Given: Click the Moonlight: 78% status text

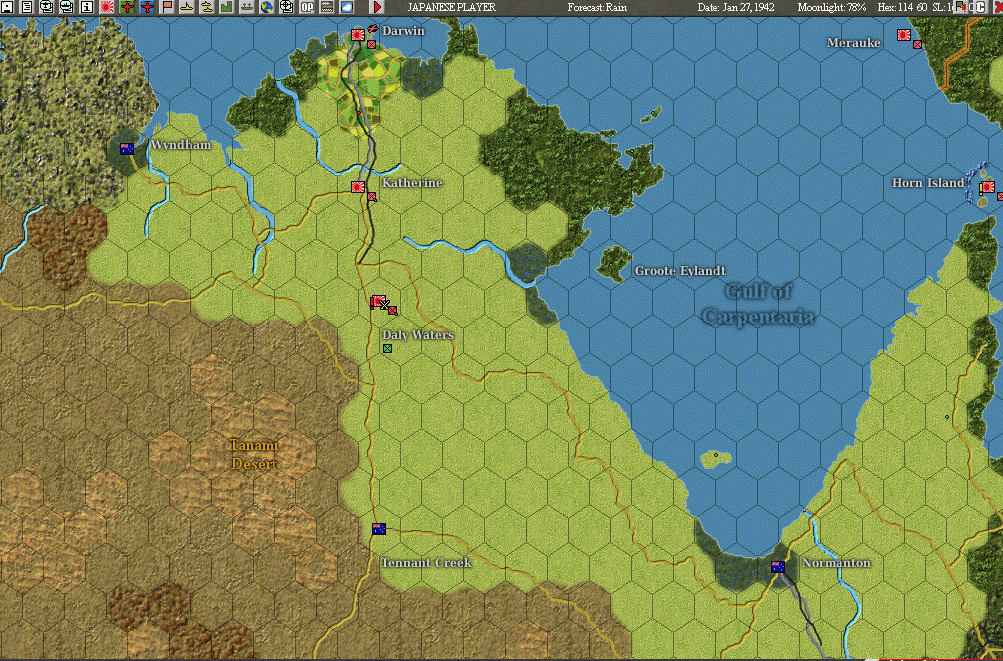Looking at the screenshot, I should point(832,8).
